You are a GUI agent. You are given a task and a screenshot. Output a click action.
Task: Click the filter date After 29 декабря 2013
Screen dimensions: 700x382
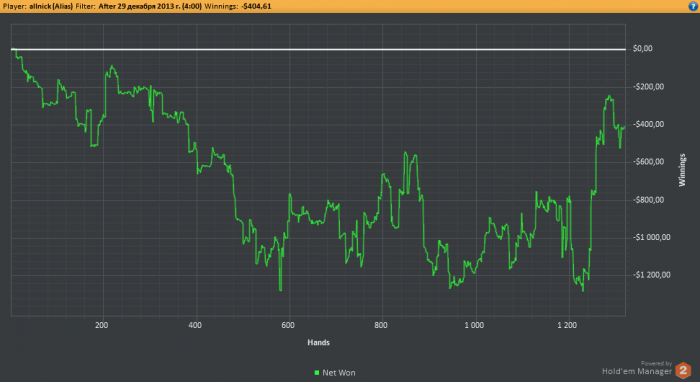point(150,6)
